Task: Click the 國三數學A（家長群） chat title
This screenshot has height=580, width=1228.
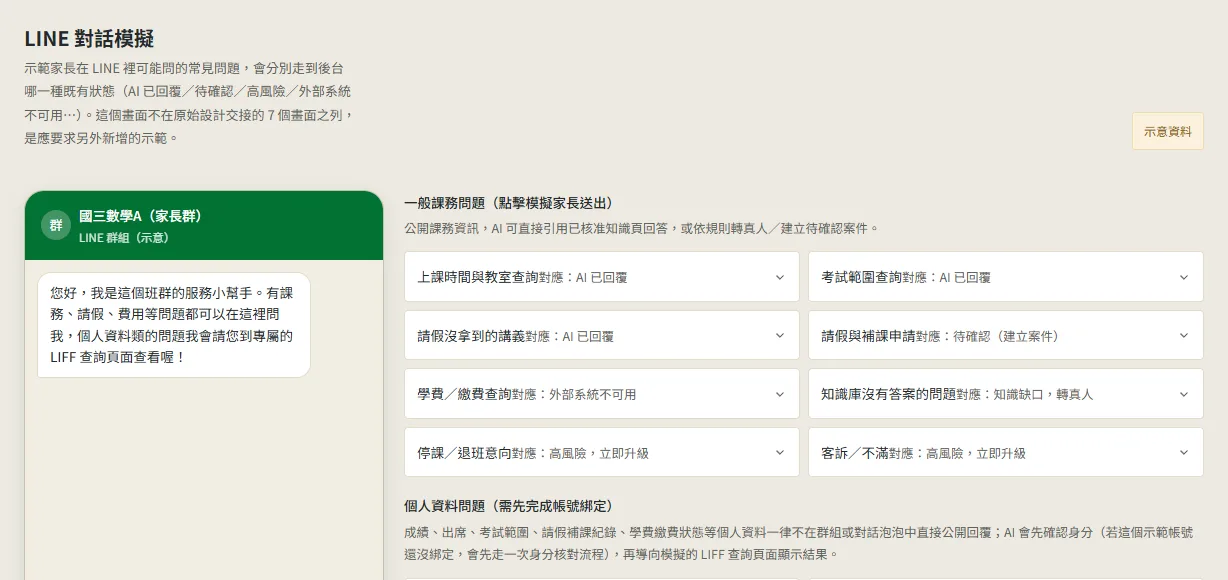Action: coord(141,216)
